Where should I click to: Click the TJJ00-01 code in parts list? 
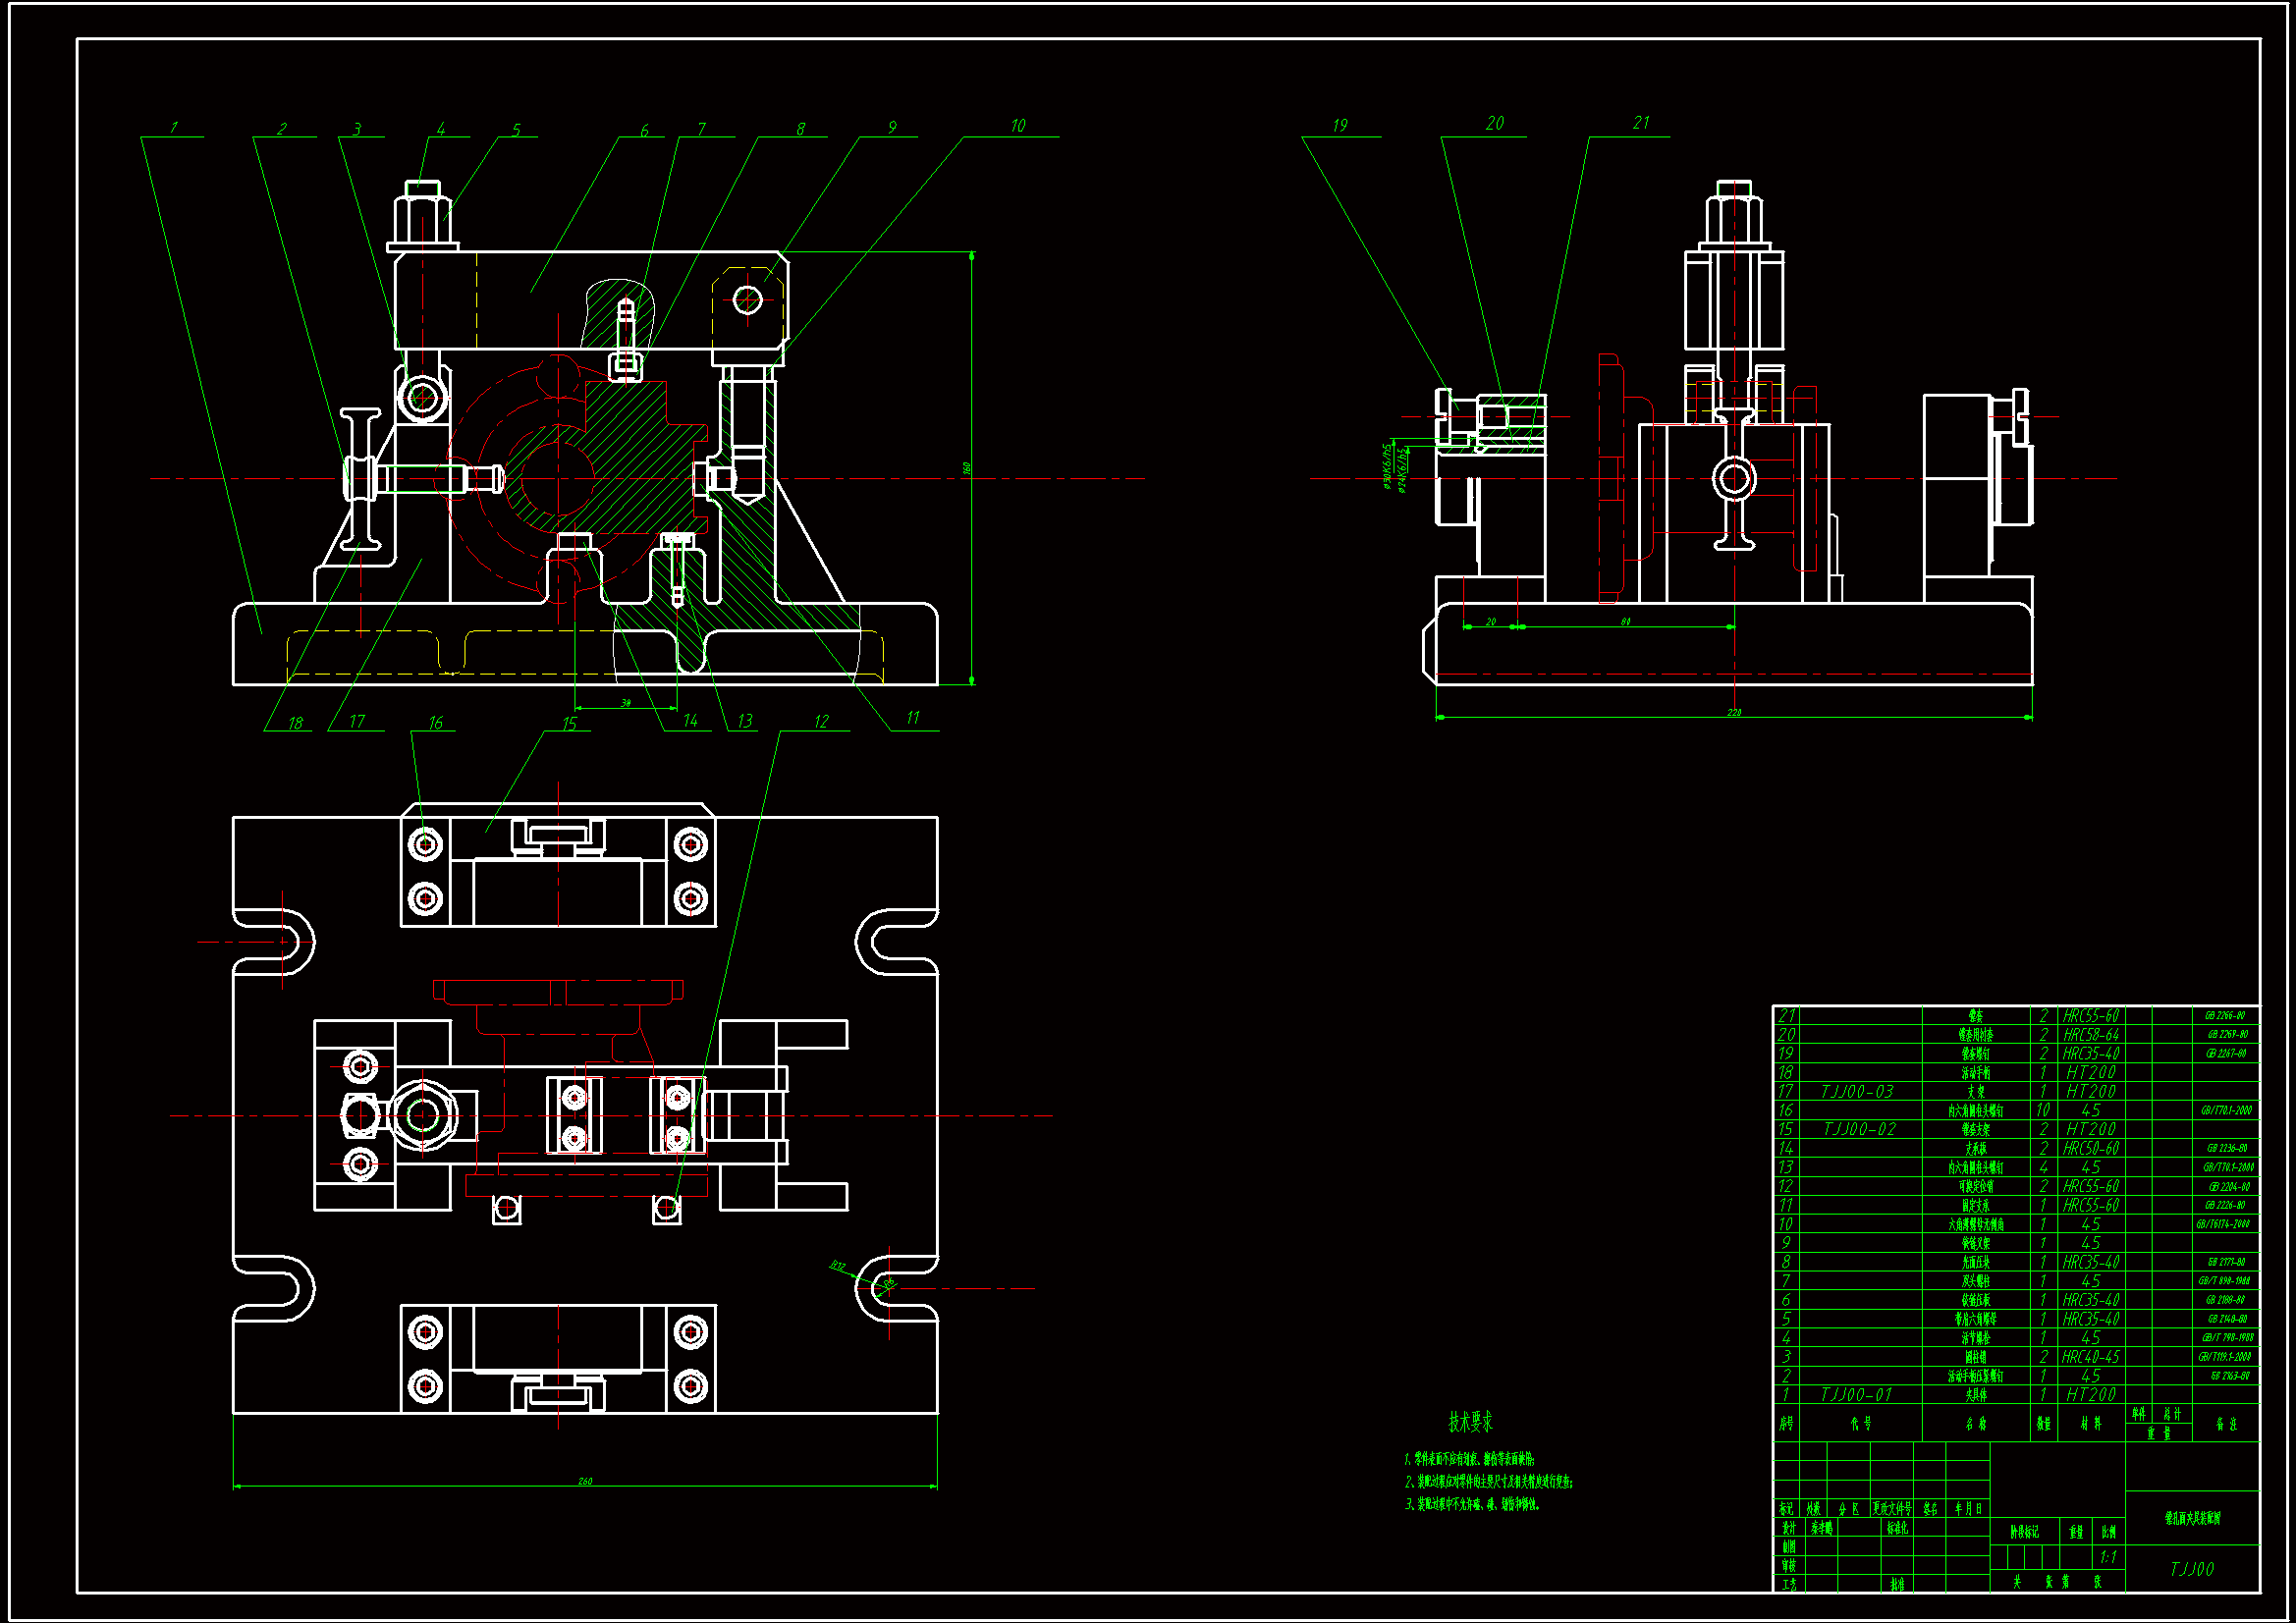click(1856, 1394)
